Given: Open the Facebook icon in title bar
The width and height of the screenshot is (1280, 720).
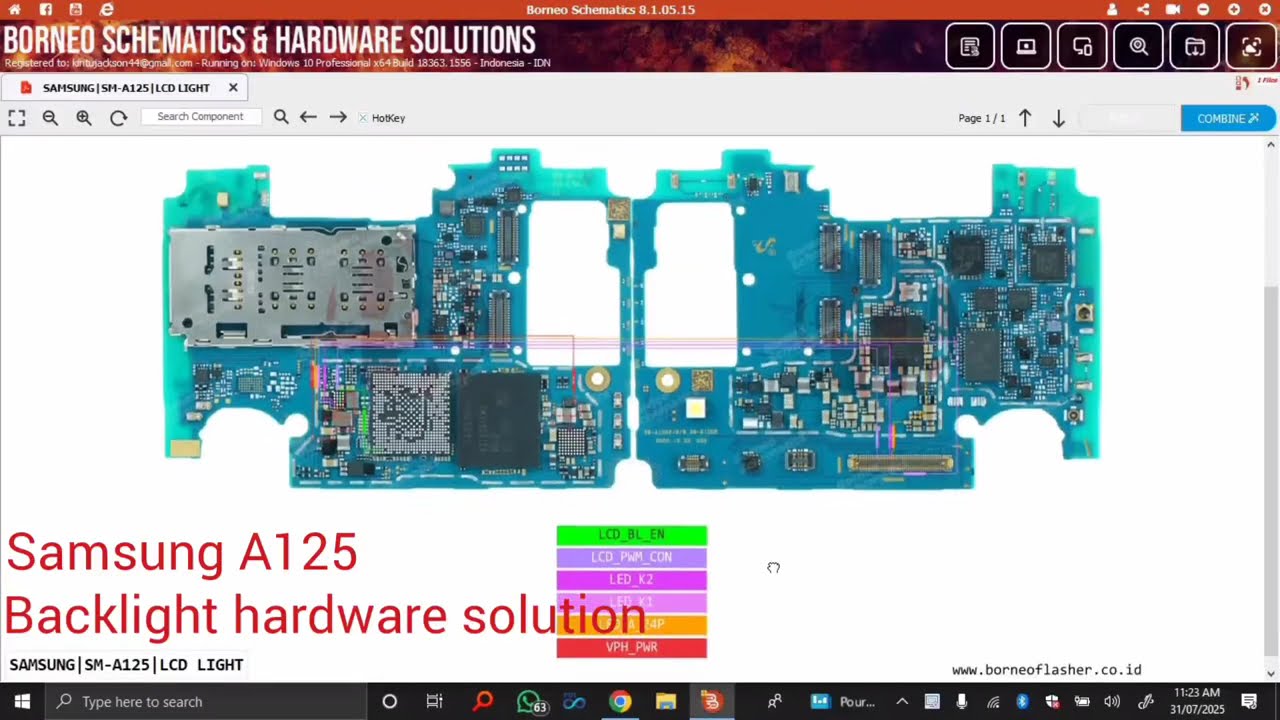Looking at the screenshot, I should [46, 9].
